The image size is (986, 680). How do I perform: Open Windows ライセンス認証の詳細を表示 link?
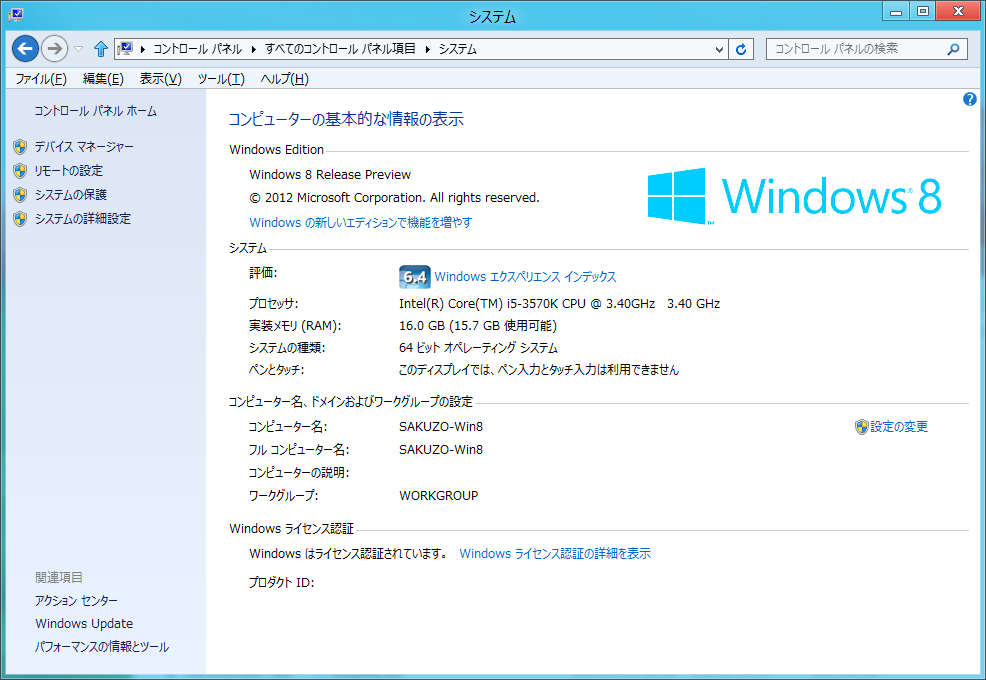(x=555, y=554)
